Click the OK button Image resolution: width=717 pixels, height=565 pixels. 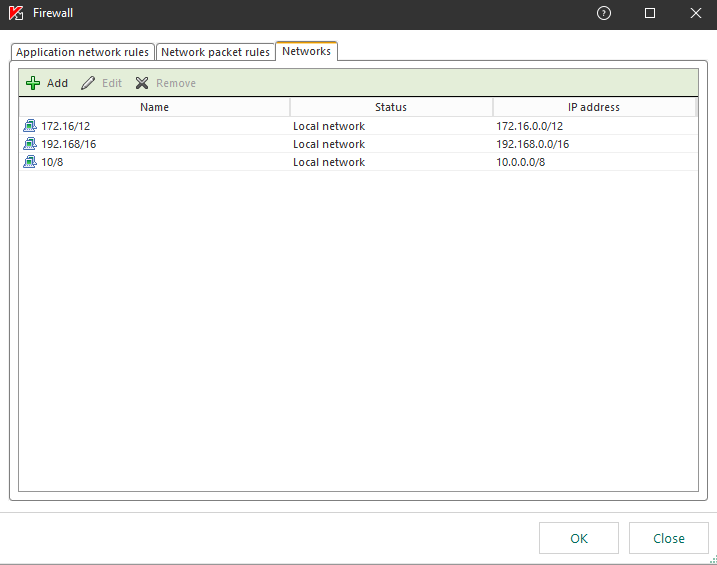point(579,538)
